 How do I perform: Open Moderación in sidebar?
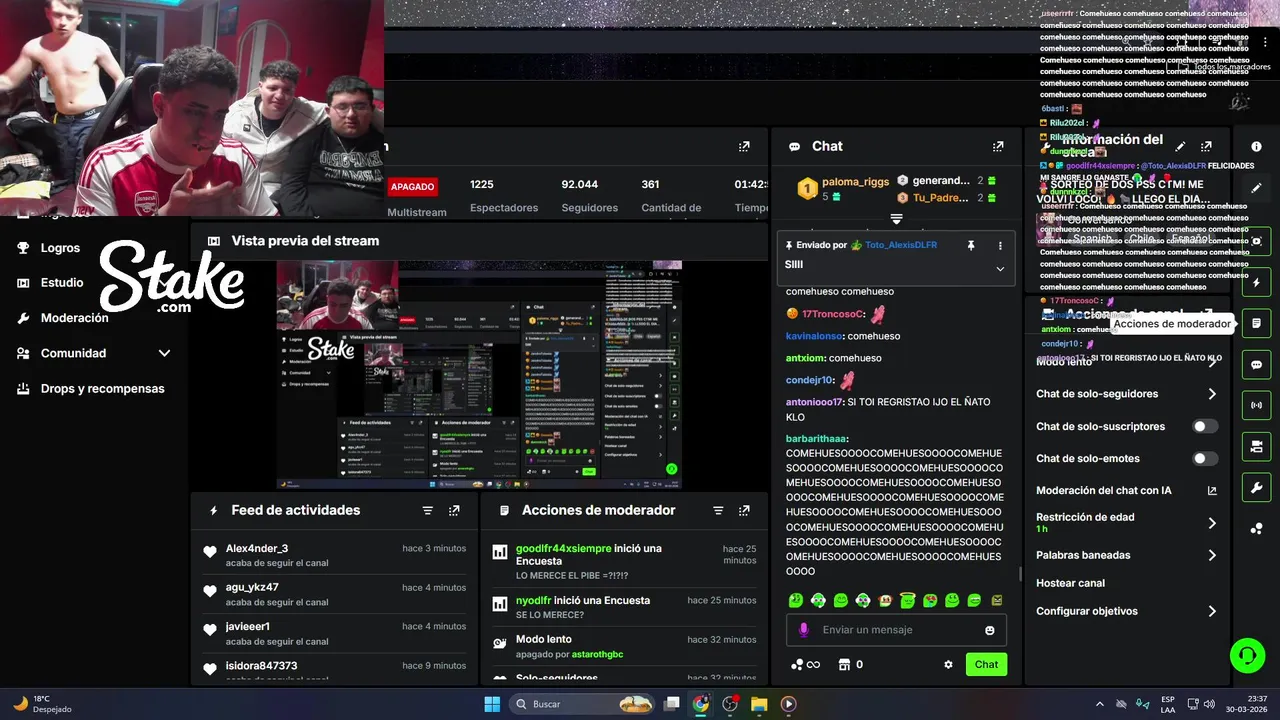point(74,318)
